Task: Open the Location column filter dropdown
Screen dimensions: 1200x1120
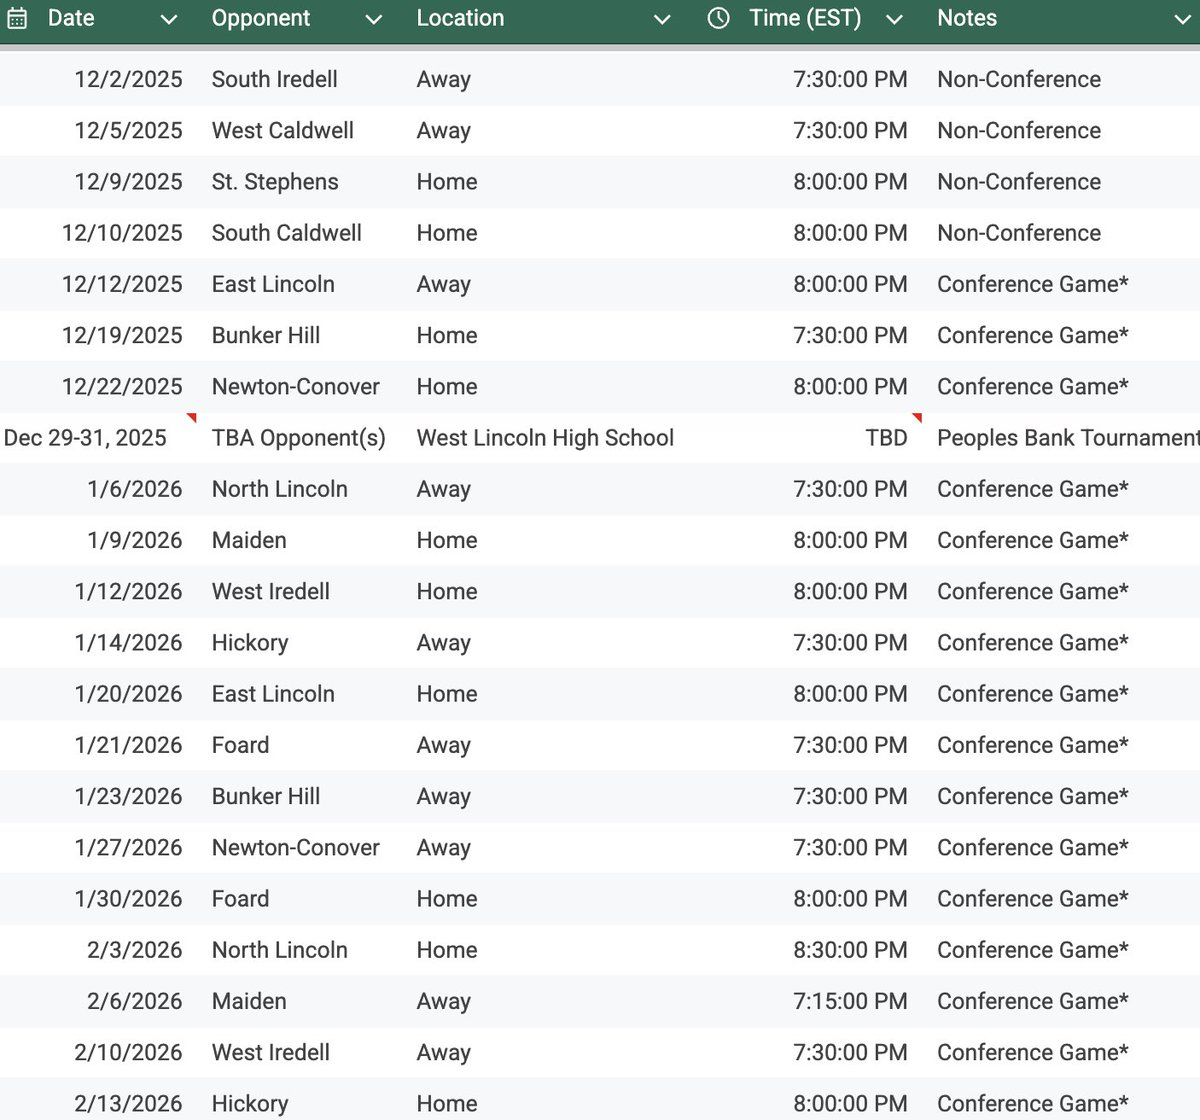Action: [662, 19]
